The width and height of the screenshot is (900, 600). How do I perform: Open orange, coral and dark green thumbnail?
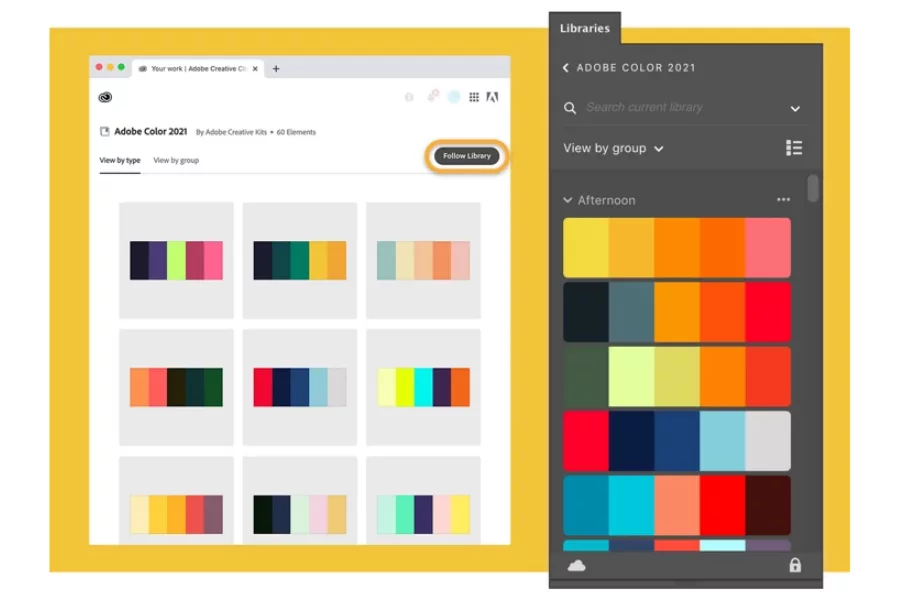tap(176, 388)
